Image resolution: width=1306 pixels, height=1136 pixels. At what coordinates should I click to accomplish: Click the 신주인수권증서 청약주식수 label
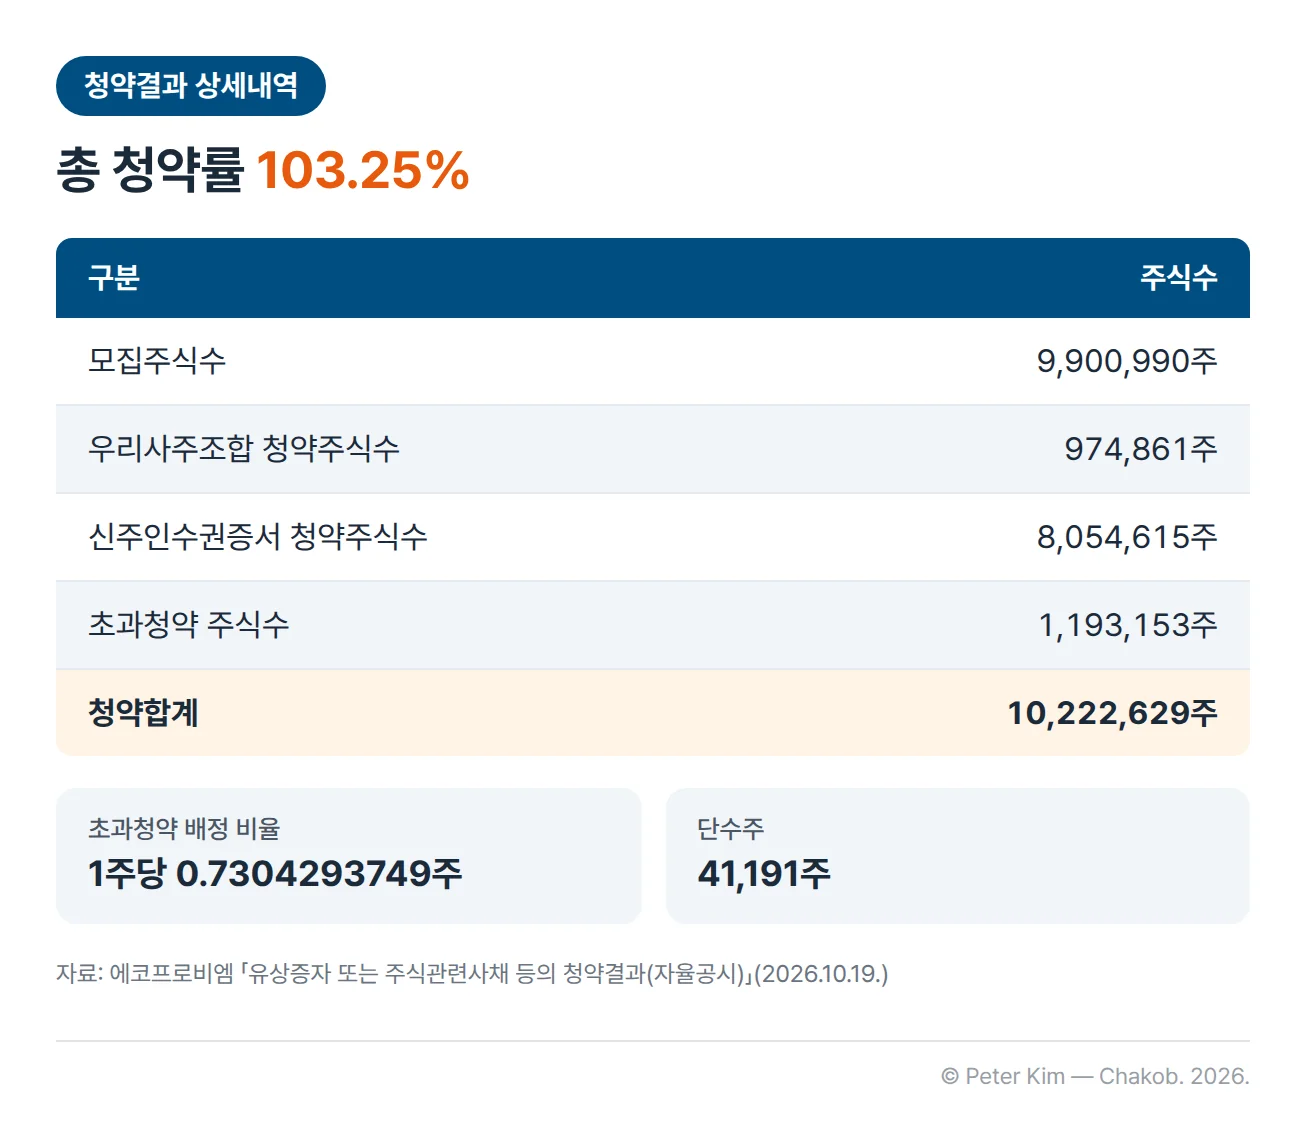tap(258, 537)
